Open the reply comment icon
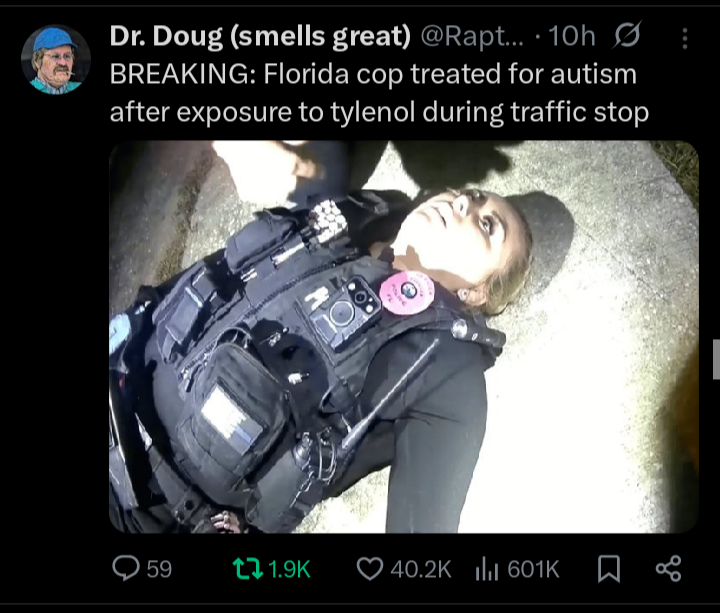 coord(126,568)
